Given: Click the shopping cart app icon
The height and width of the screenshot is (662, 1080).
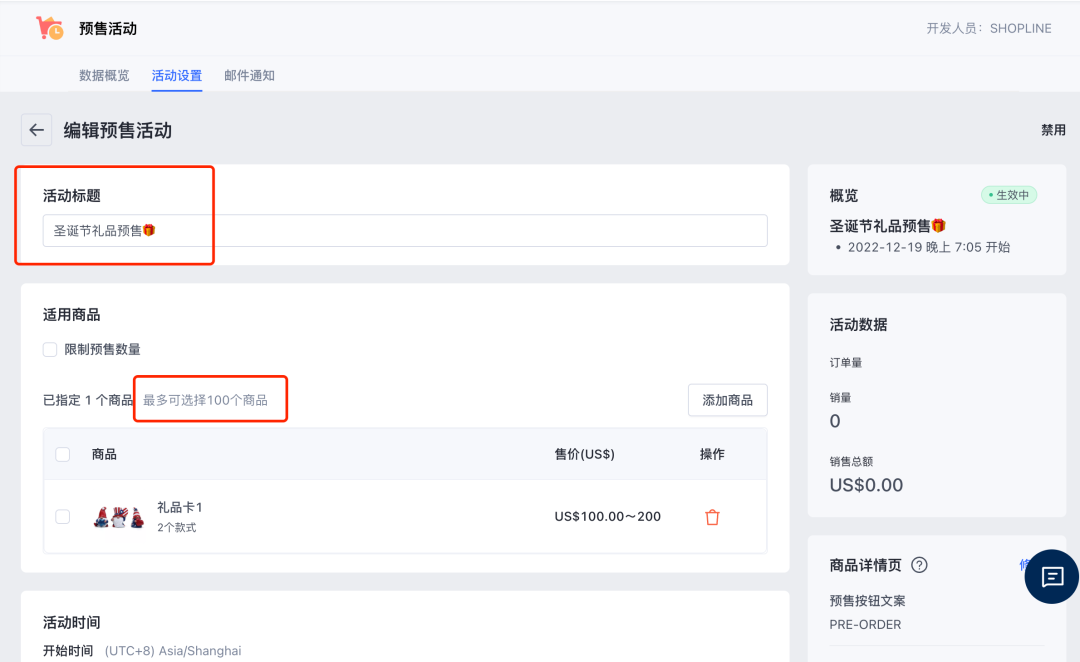Looking at the screenshot, I should click(48, 27).
